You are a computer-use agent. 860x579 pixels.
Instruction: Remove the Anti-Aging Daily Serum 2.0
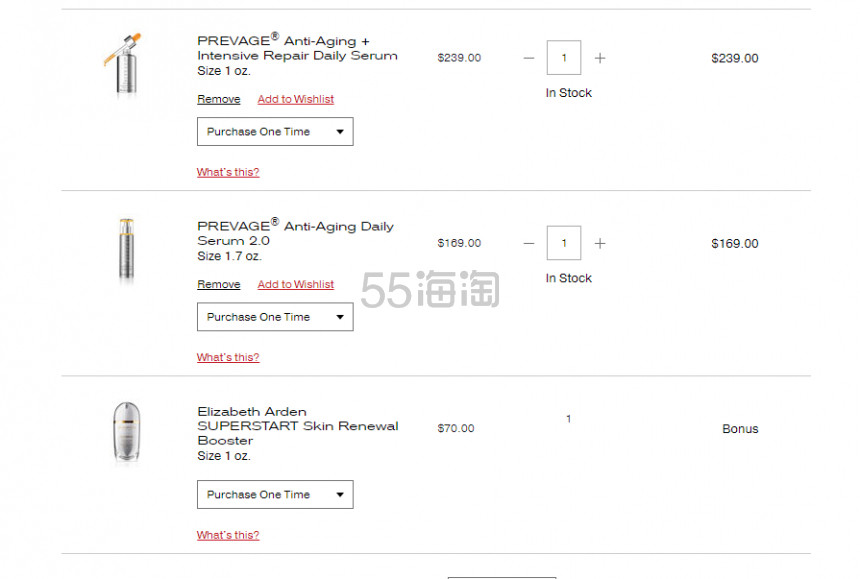pyautogui.click(x=219, y=285)
